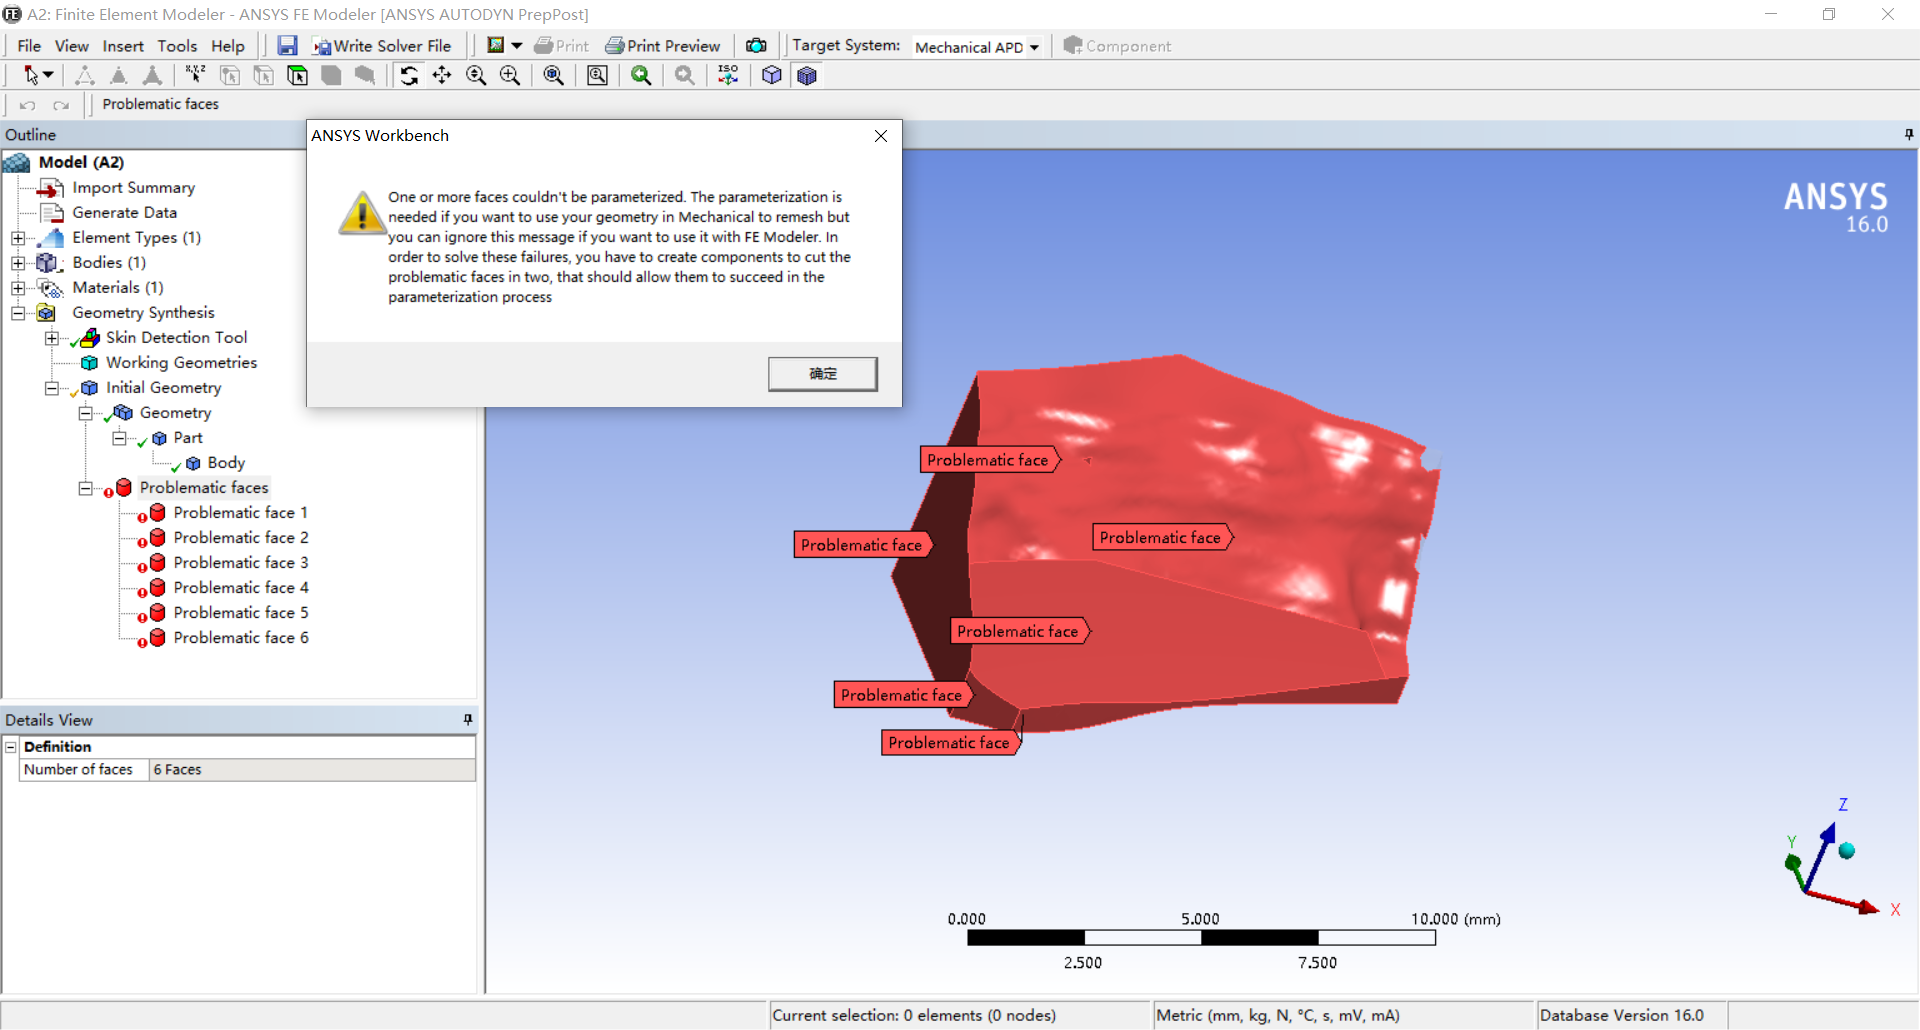
Task: Expand the Skin Detection Tool node
Action: 52,338
